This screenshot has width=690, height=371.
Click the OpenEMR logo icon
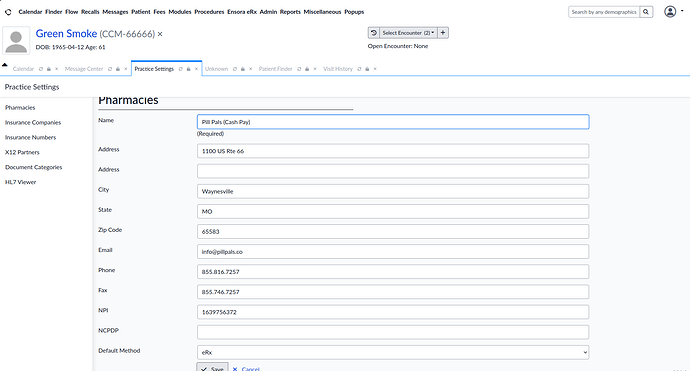8,12
